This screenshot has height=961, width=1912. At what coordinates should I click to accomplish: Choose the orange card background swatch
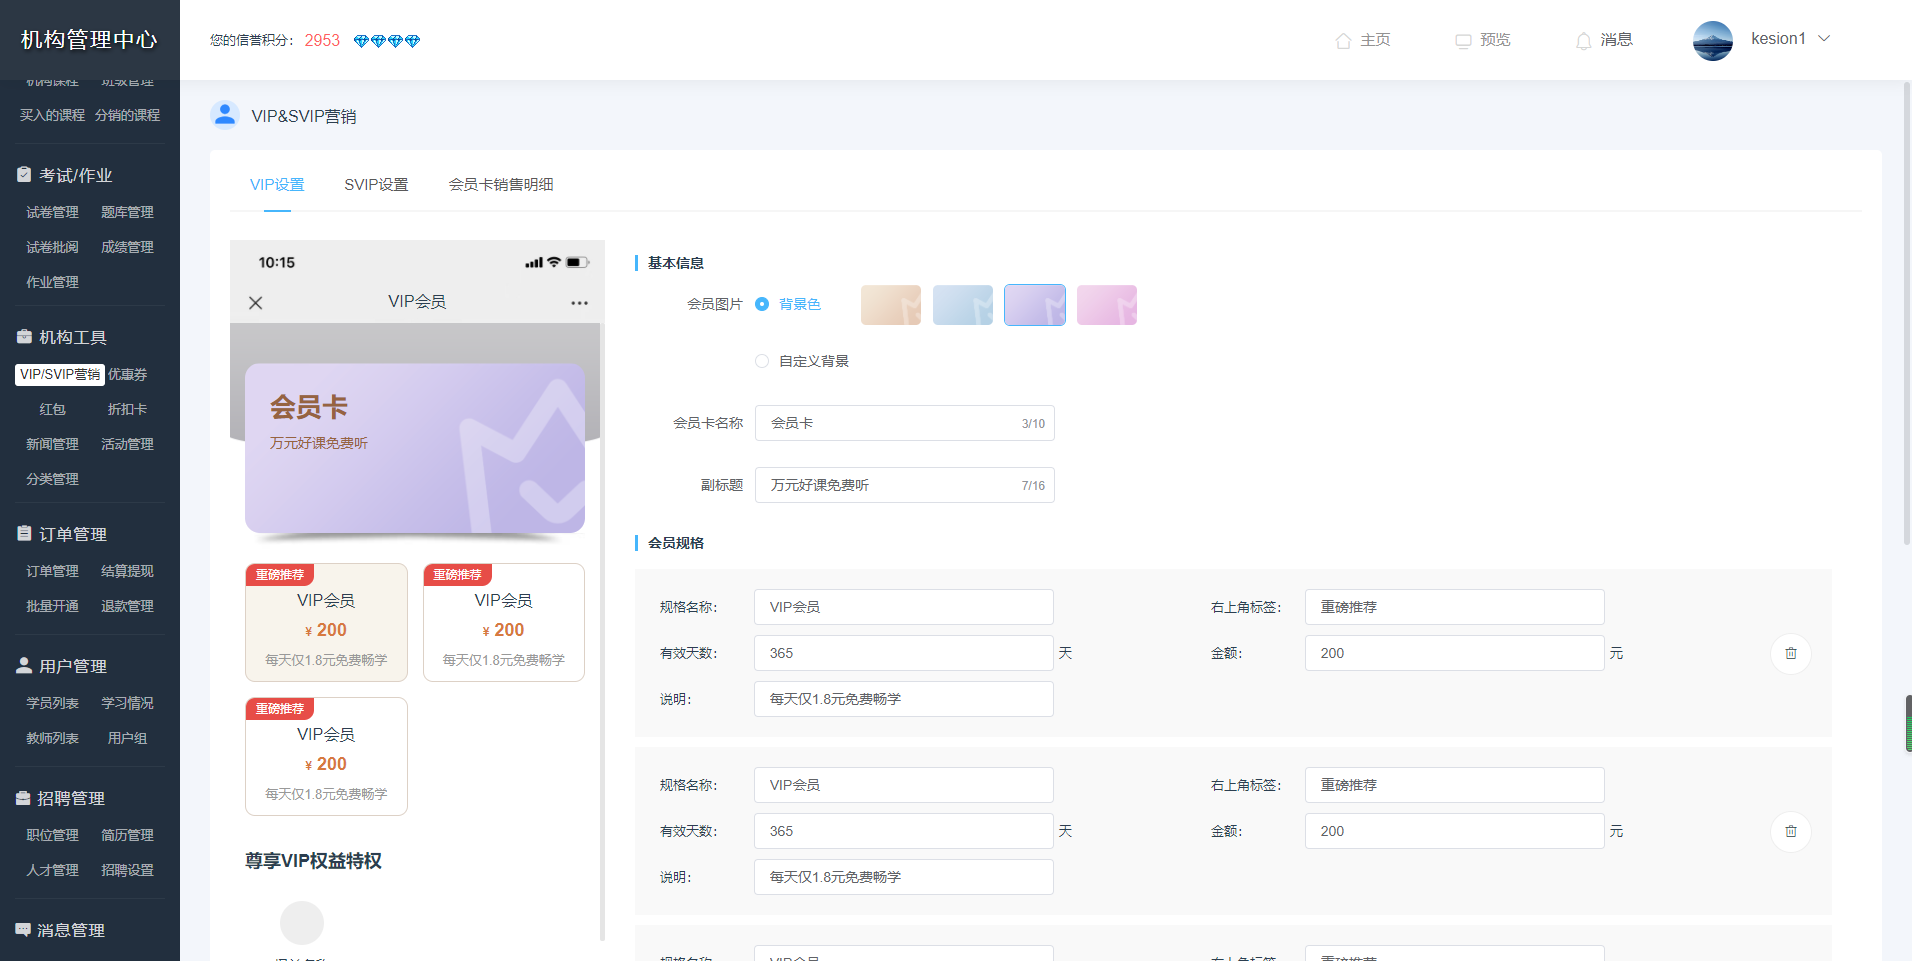click(x=890, y=305)
